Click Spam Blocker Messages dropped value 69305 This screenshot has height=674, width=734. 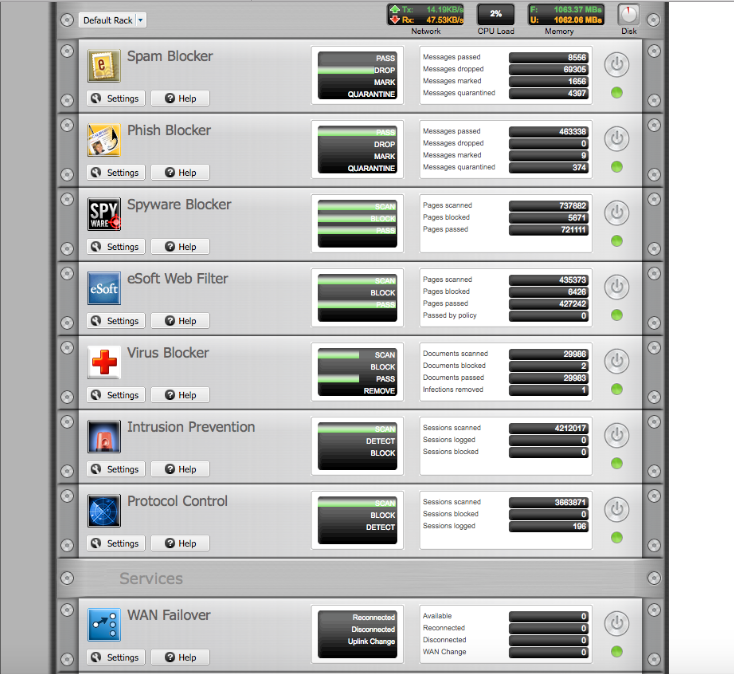coord(549,69)
